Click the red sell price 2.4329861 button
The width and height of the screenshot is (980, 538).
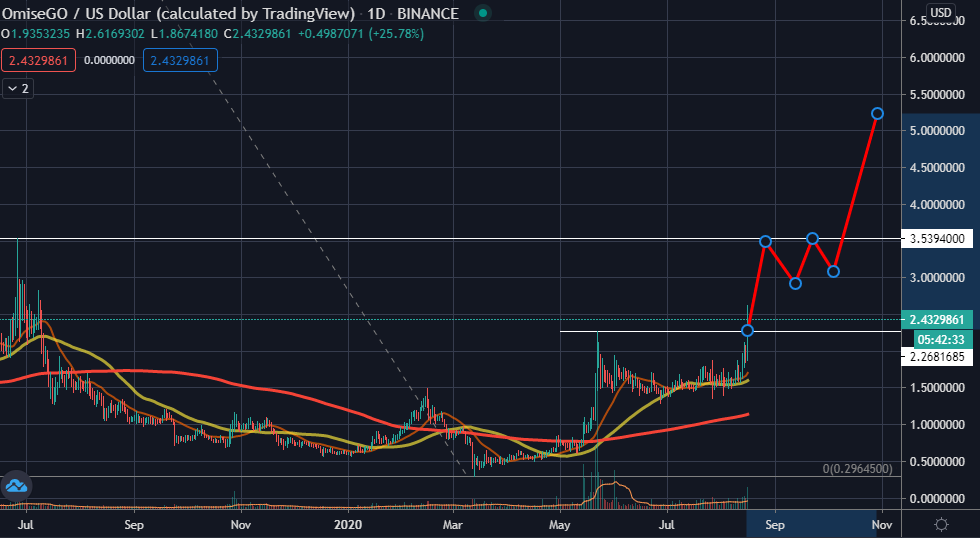tap(38, 61)
